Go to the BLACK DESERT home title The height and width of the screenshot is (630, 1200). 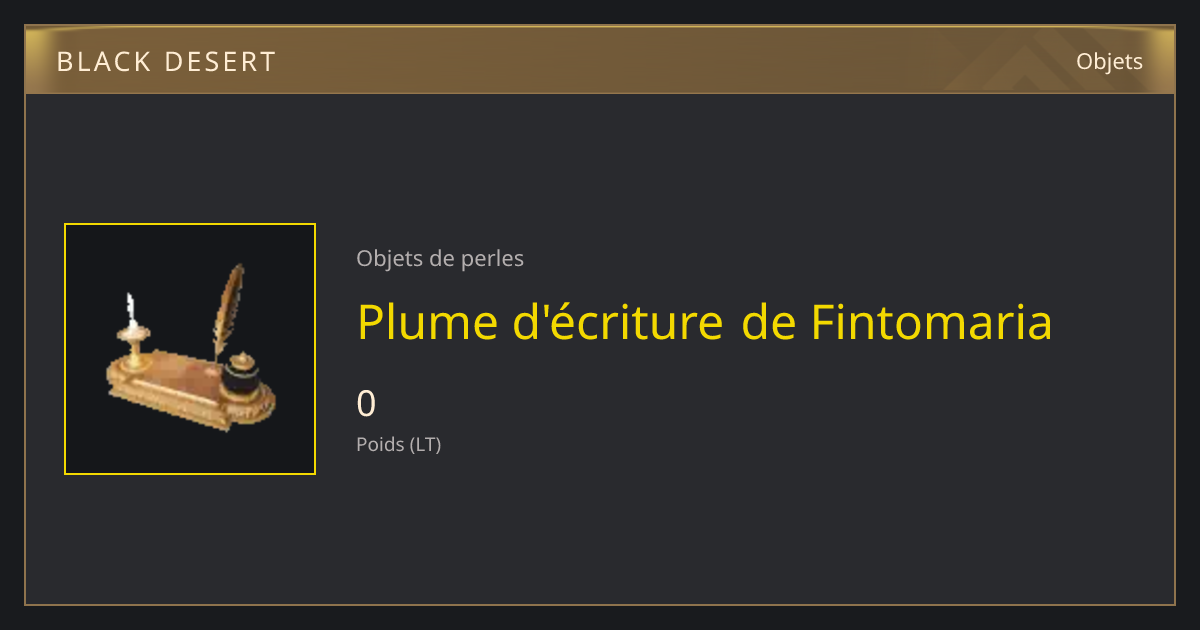pos(166,62)
